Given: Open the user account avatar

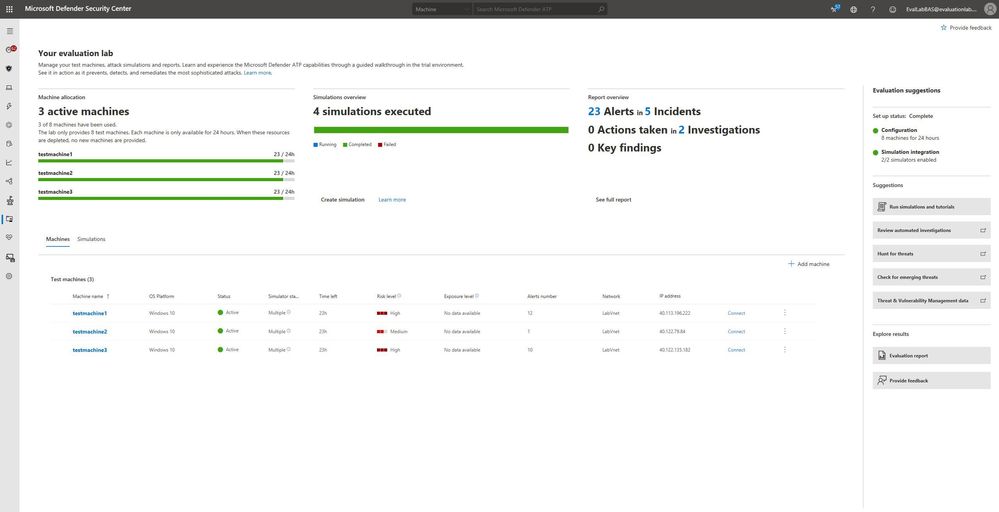Looking at the screenshot, I should click(x=988, y=10).
